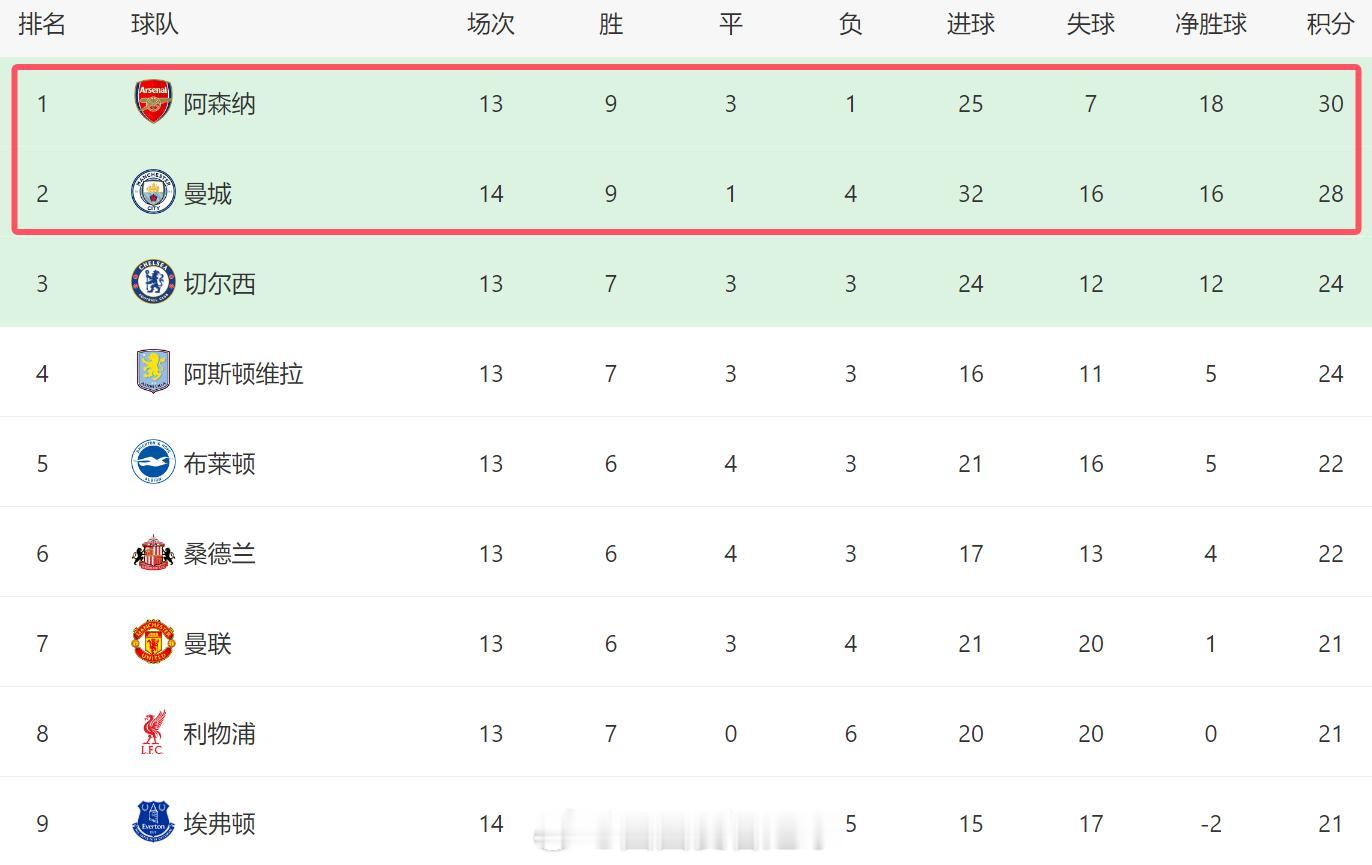Click the Arsenal club crest icon
The width and height of the screenshot is (1372, 865).
coord(153,102)
